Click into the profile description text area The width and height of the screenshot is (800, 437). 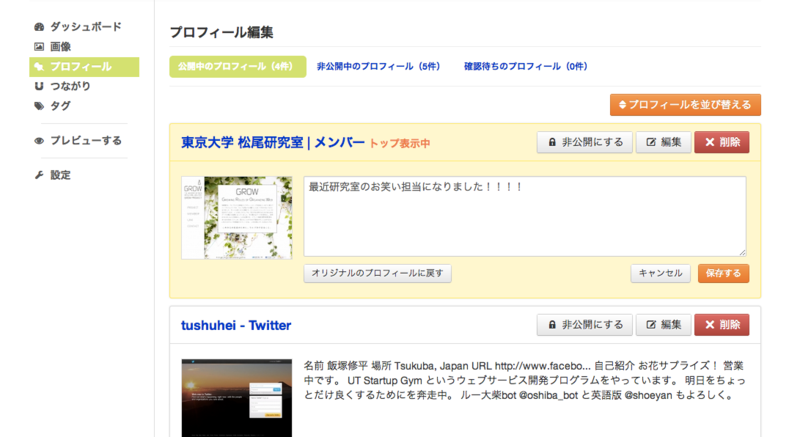525,216
